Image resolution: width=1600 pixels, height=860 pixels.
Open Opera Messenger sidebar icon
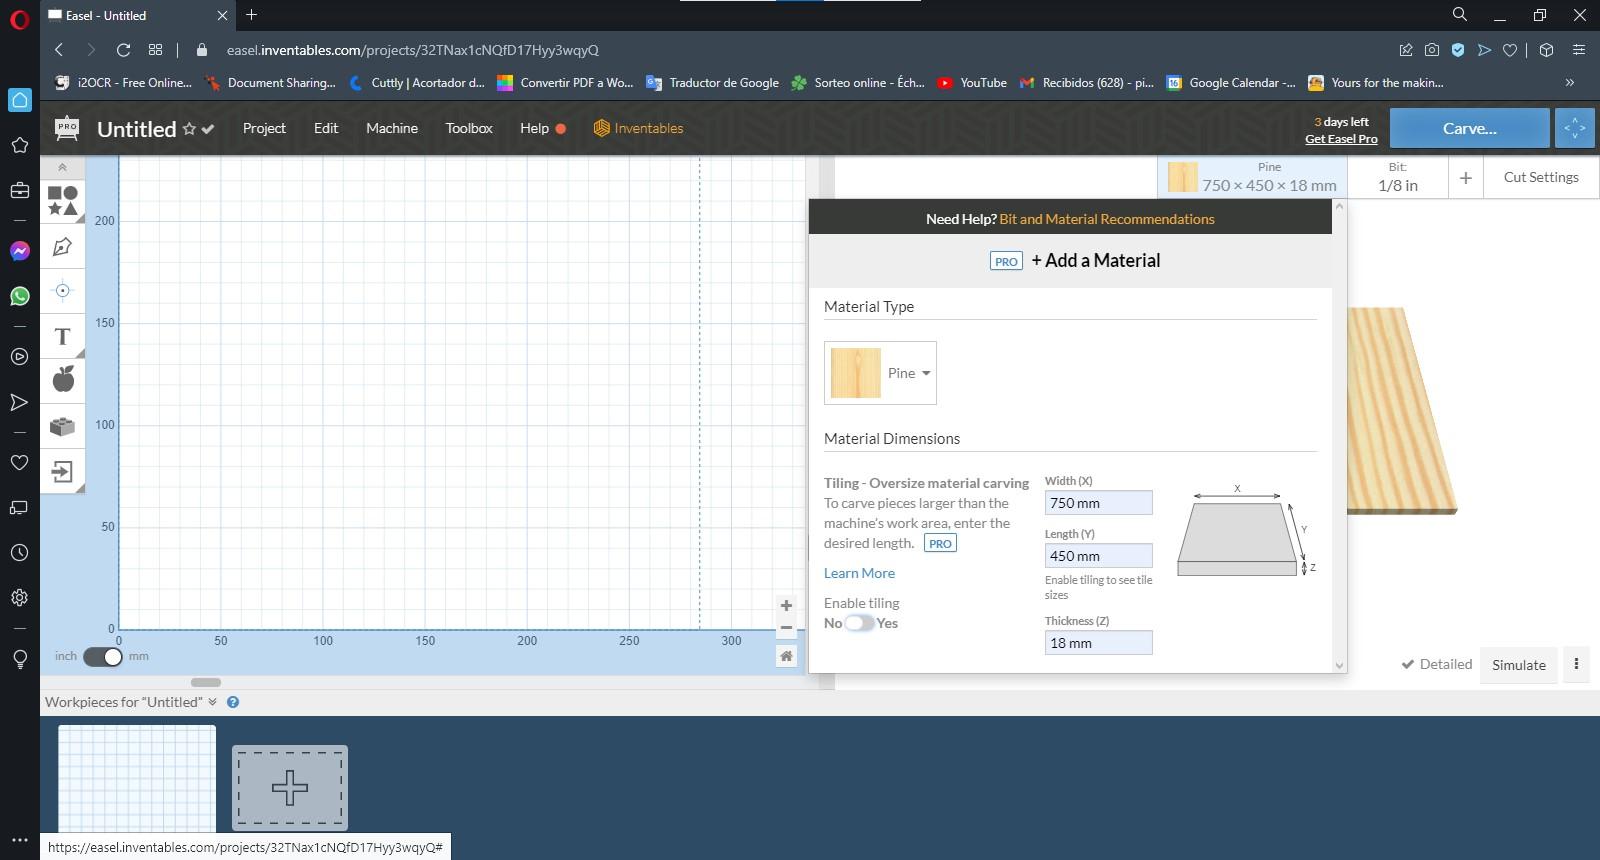[x=19, y=251]
